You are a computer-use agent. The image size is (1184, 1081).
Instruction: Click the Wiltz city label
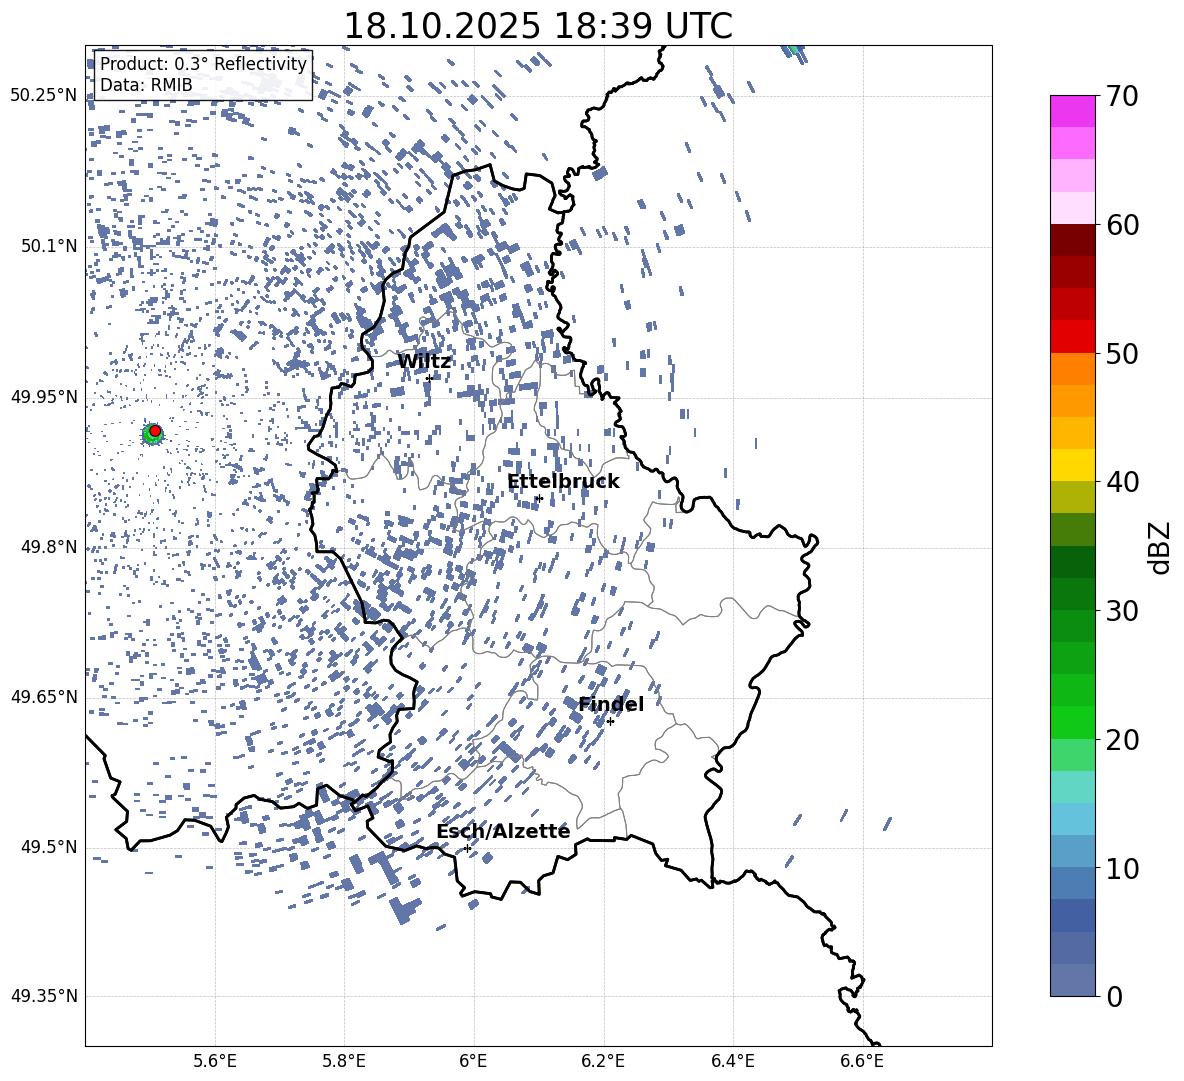click(424, 362)
